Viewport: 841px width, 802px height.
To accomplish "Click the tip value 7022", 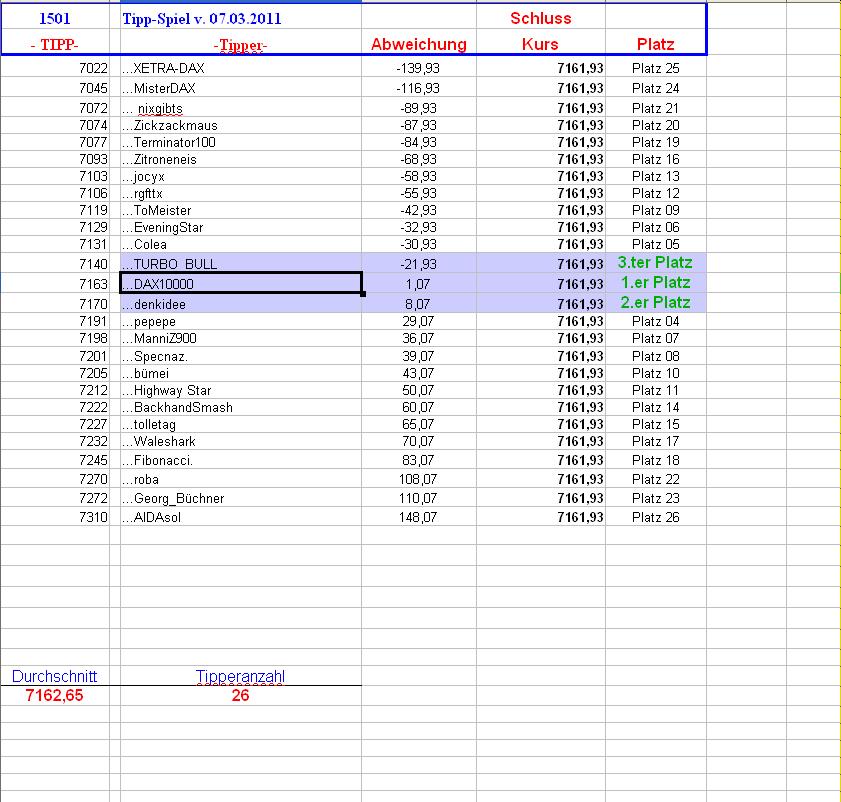I will [x=55, y=68].
